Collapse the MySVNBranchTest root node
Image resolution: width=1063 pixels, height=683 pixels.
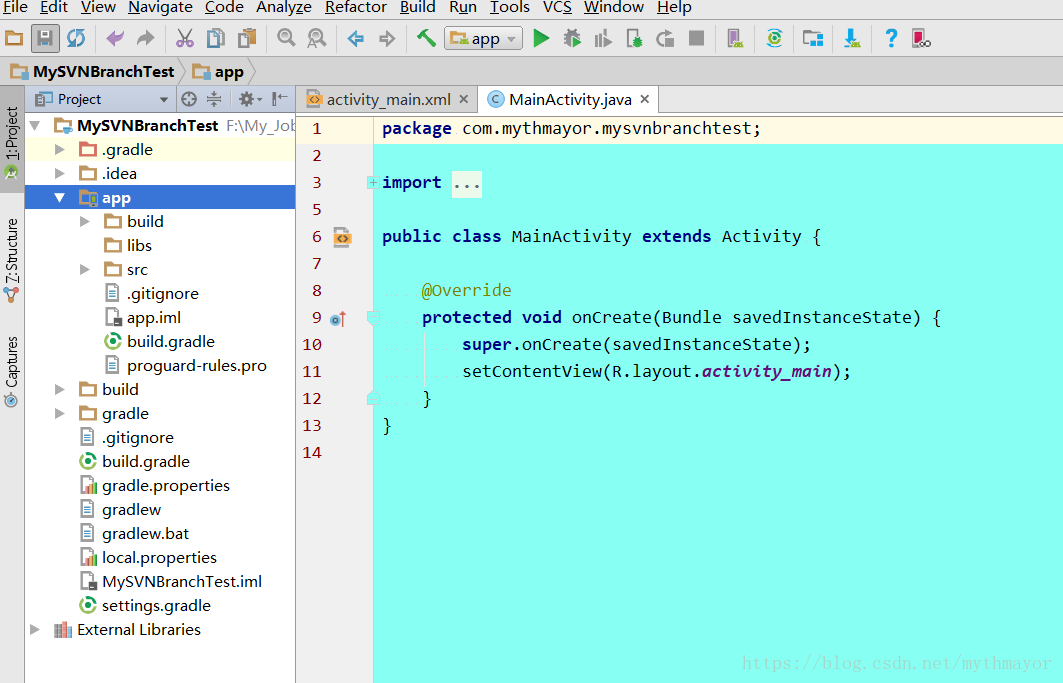pos(35,125)
